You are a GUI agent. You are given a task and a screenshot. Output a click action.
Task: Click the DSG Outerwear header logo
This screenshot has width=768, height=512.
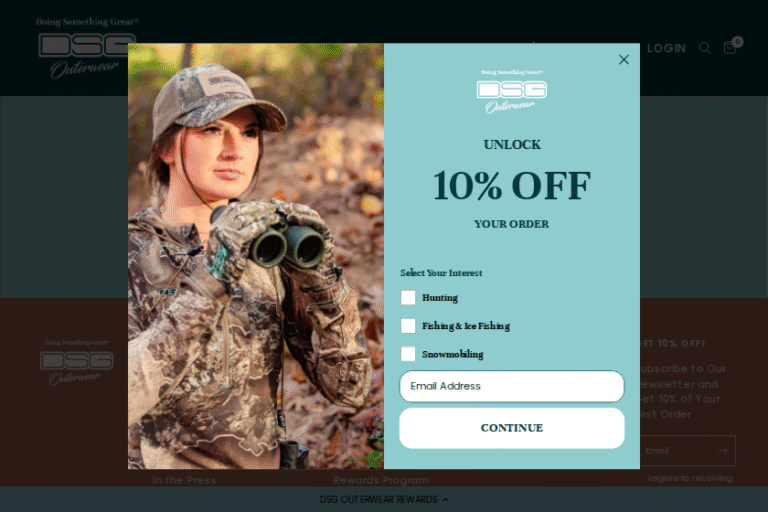[x=87, y=48]
